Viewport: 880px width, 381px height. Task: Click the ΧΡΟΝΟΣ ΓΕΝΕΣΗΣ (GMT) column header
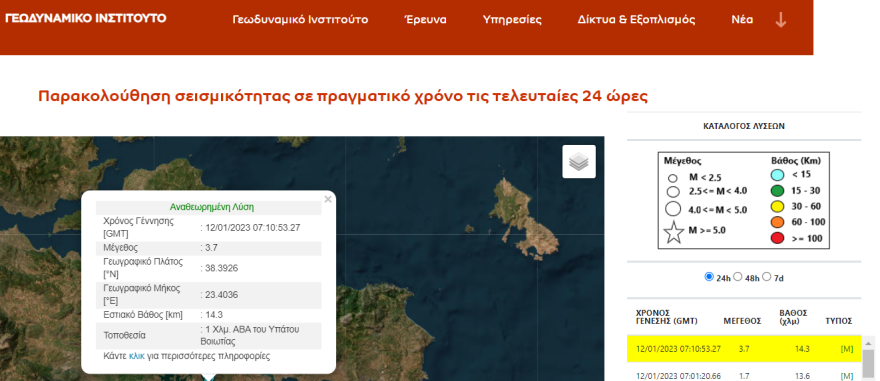[667, 317]
